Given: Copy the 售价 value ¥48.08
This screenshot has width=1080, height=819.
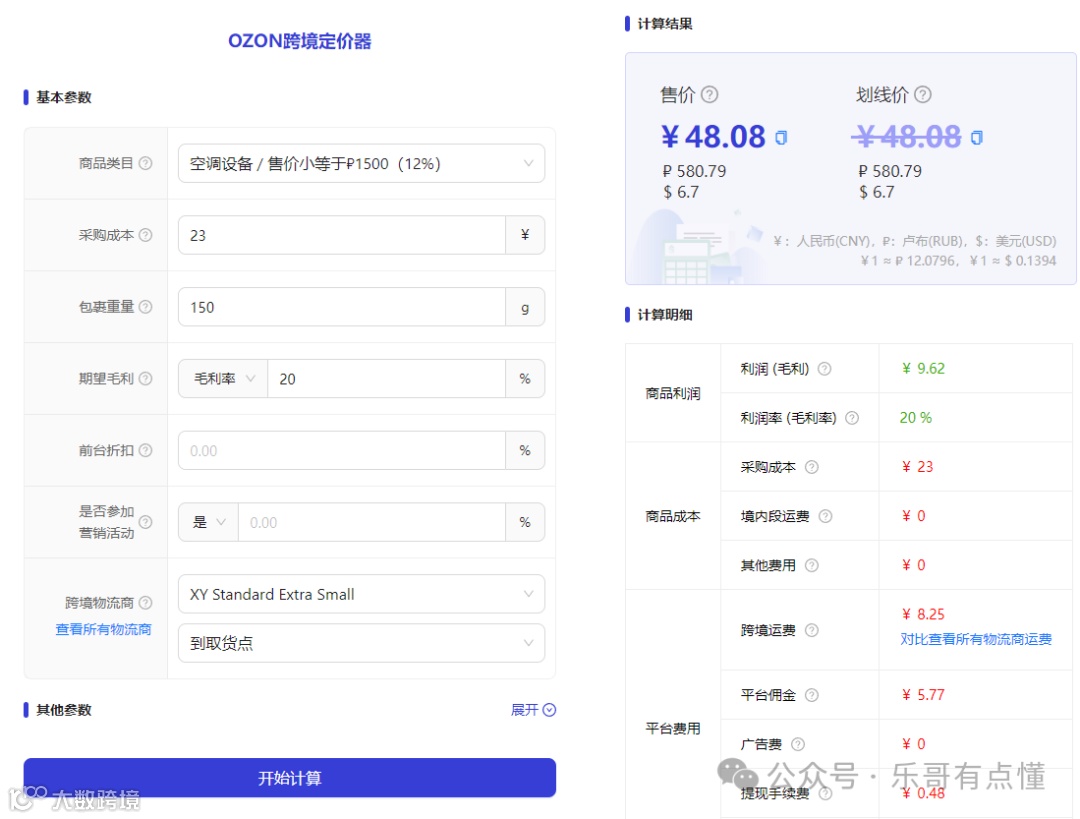Looking at the screenshot, I should pos(780,138).
